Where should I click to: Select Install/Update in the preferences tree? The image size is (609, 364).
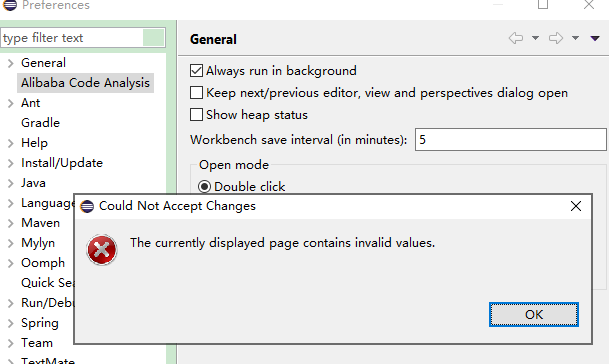point(62,163)
